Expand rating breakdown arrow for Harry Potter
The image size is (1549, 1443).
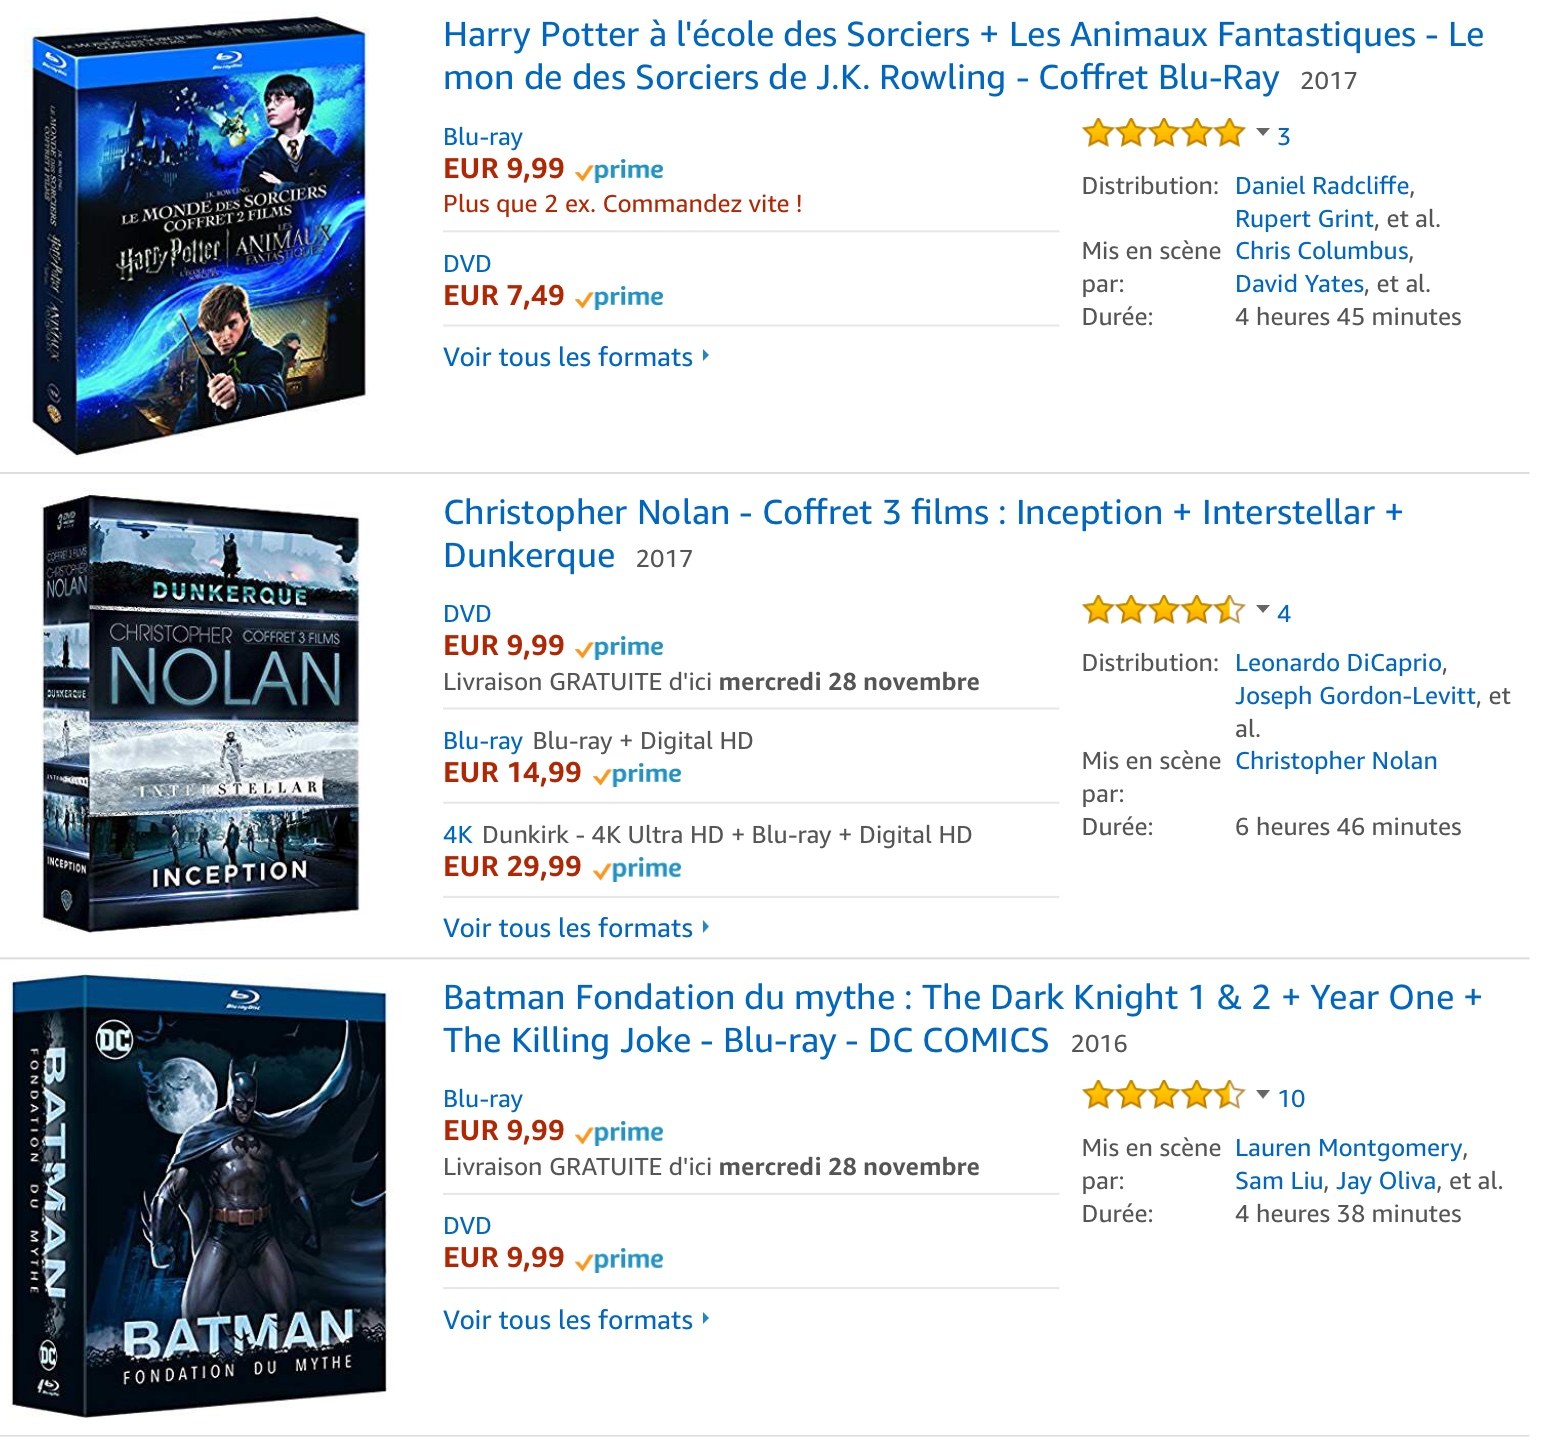(x=1262, y=132)
